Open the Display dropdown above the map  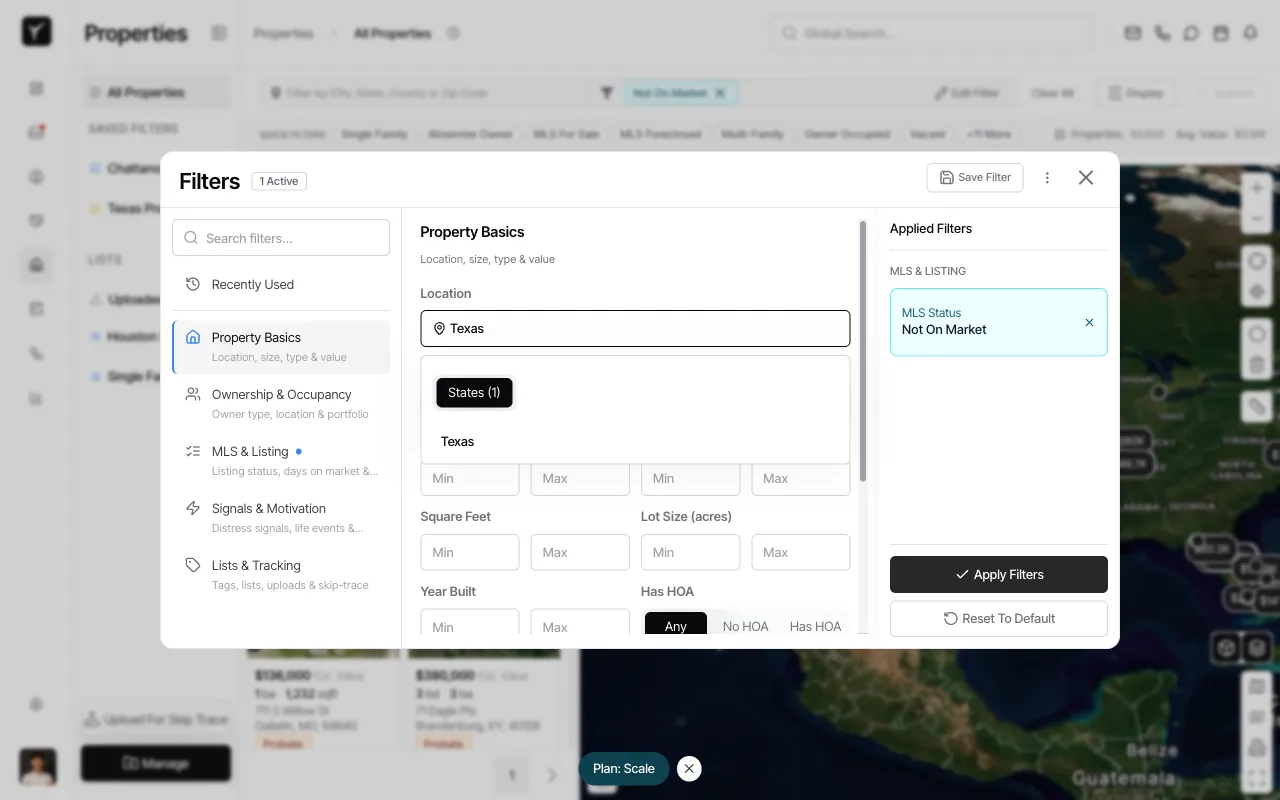pyautogui.click(x=1135, y=92)
